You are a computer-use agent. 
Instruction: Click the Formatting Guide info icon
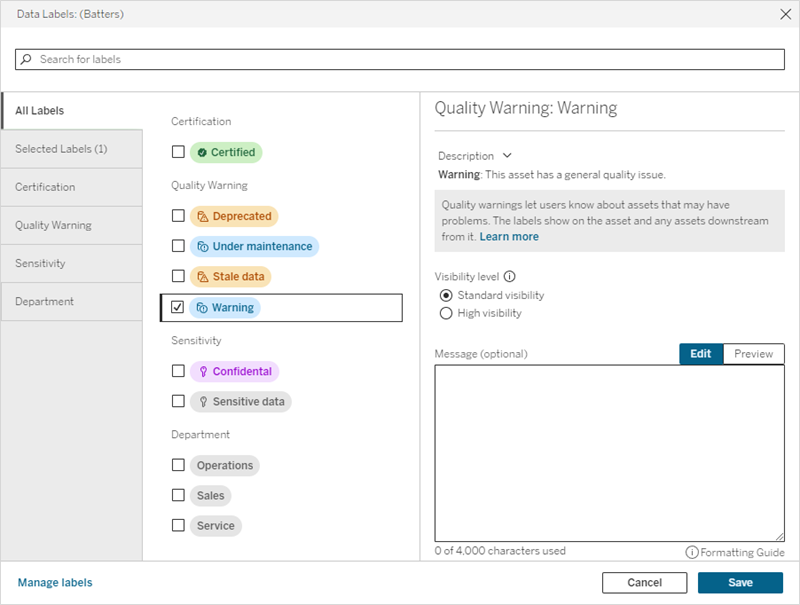tap(691, 552)
